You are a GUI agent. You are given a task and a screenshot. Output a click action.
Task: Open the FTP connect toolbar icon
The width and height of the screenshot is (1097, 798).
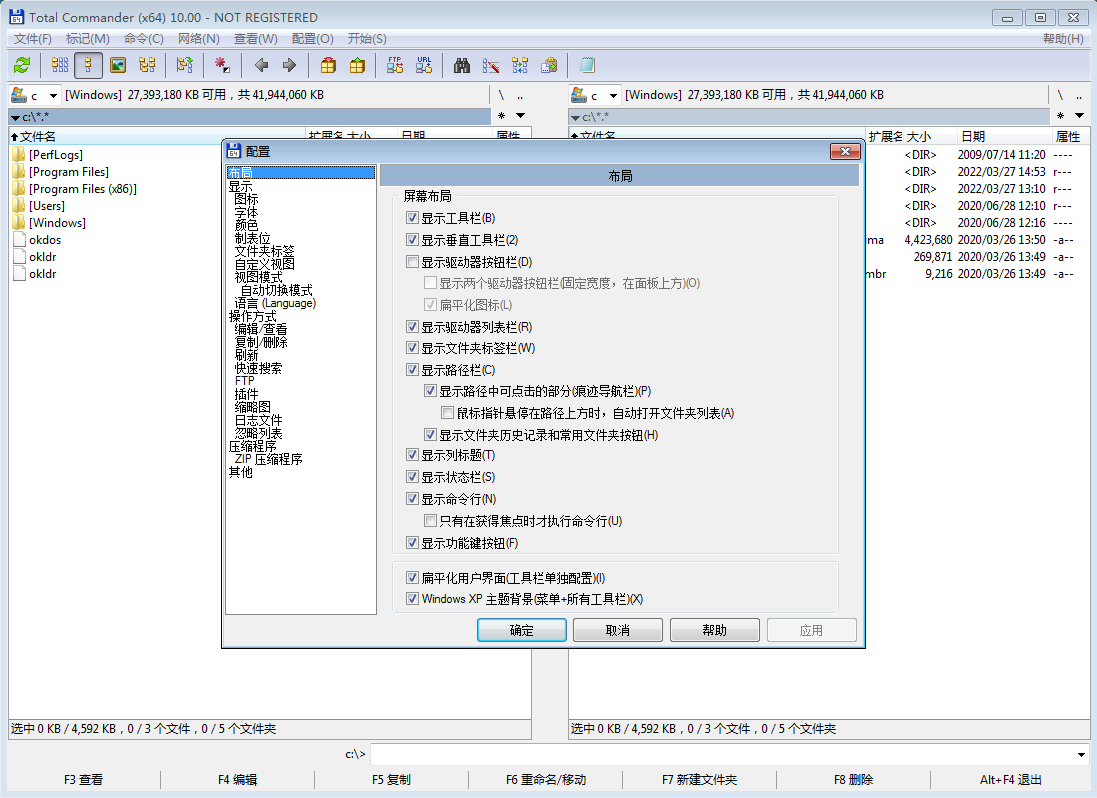[395, 65]
